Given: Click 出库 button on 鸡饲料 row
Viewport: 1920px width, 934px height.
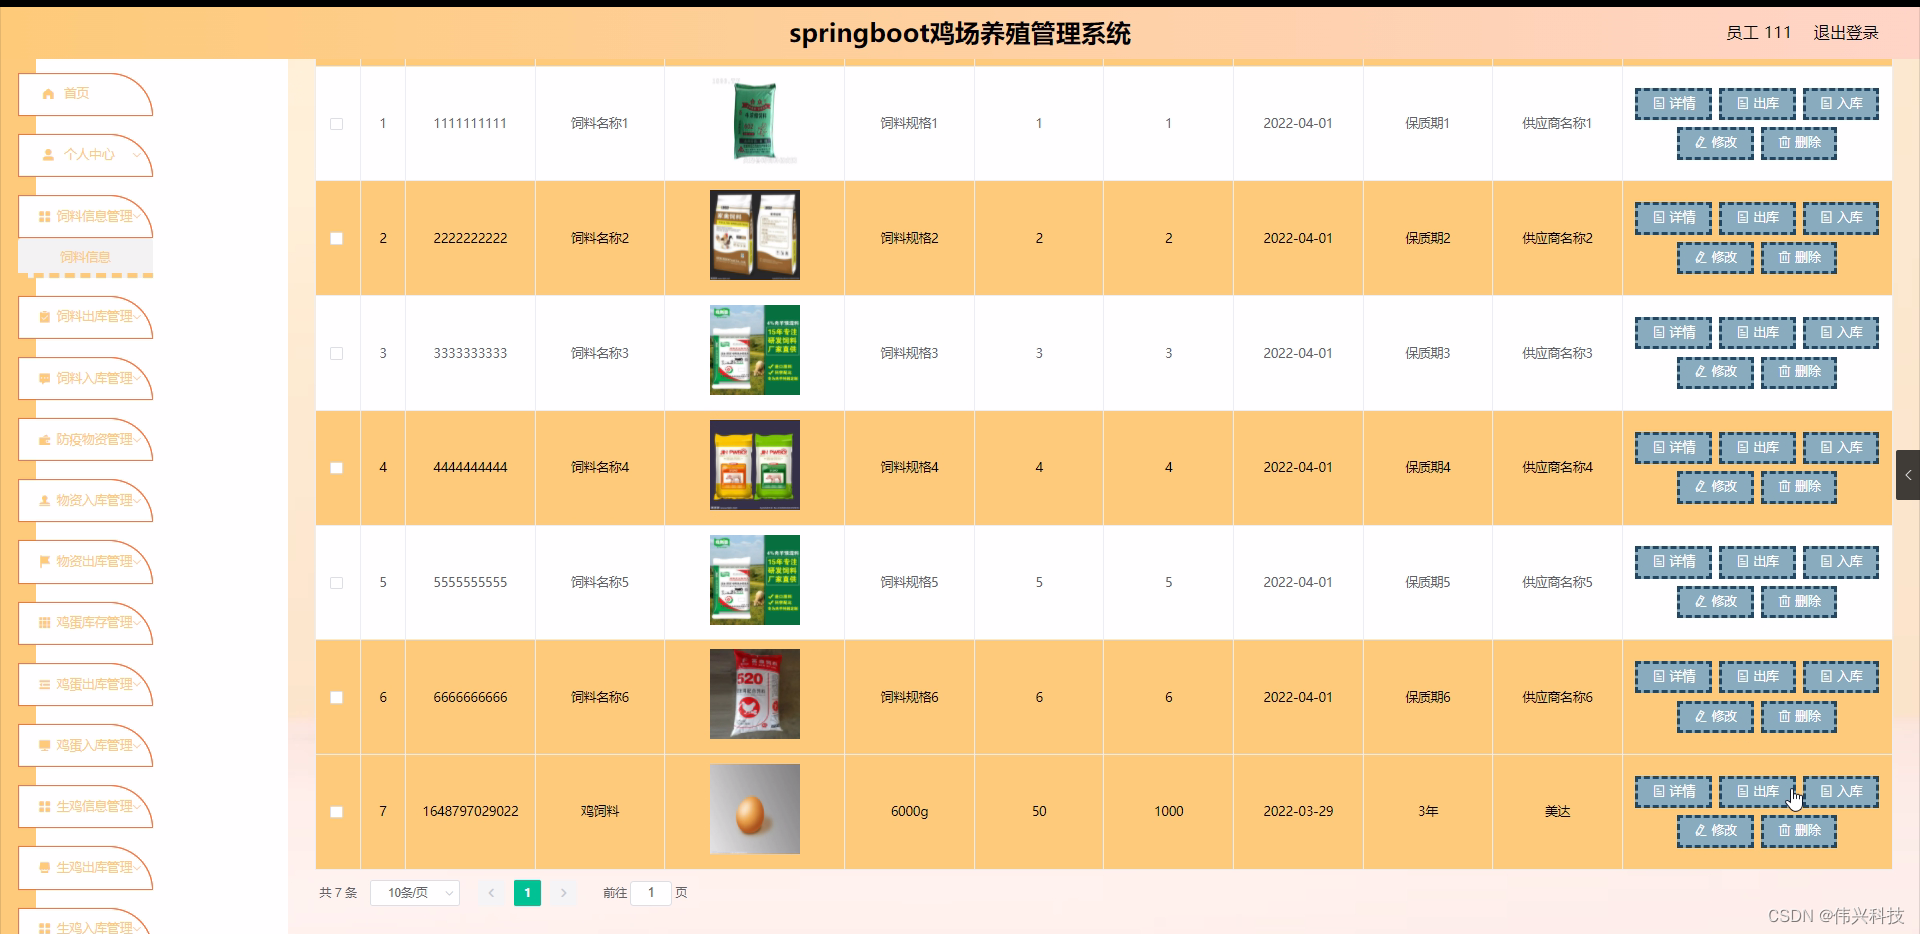Looking at the screenshot, I should pos(1756,791).
